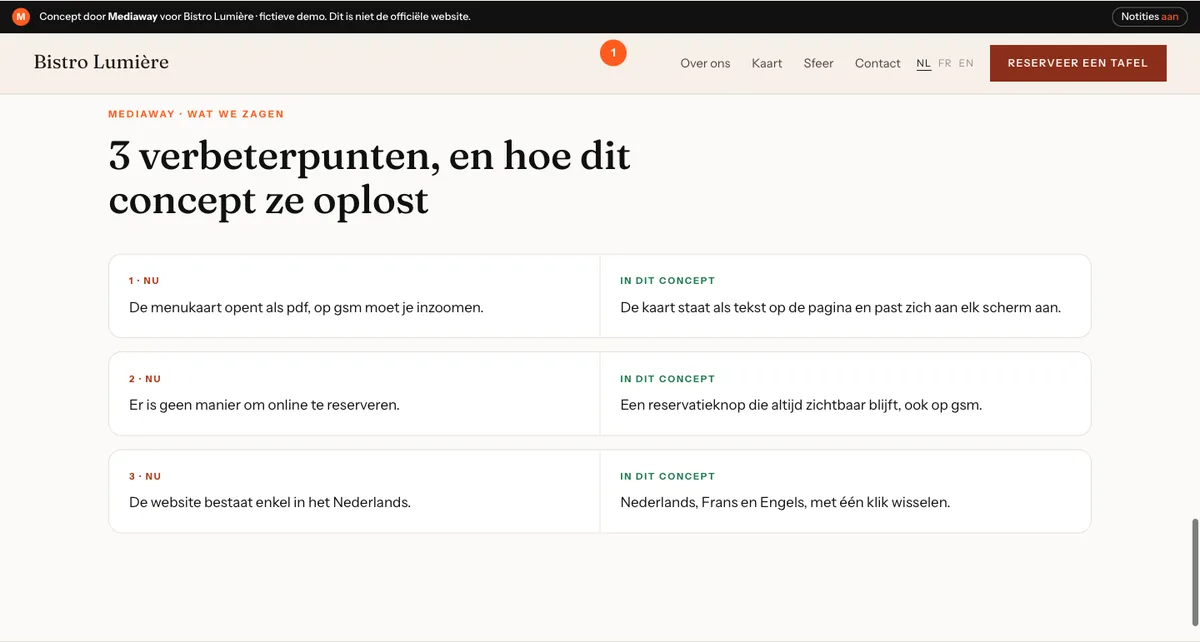The height and width of the screenshot is (642, 1200).
Task: Select the NL language option
Action: (924, 63)
